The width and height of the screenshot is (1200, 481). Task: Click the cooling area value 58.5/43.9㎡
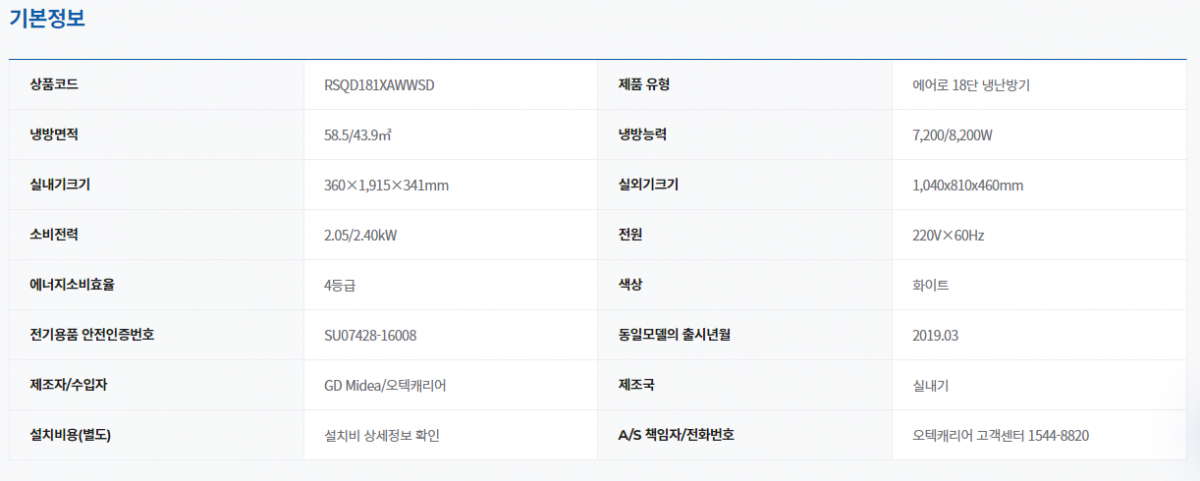(358, 135)
